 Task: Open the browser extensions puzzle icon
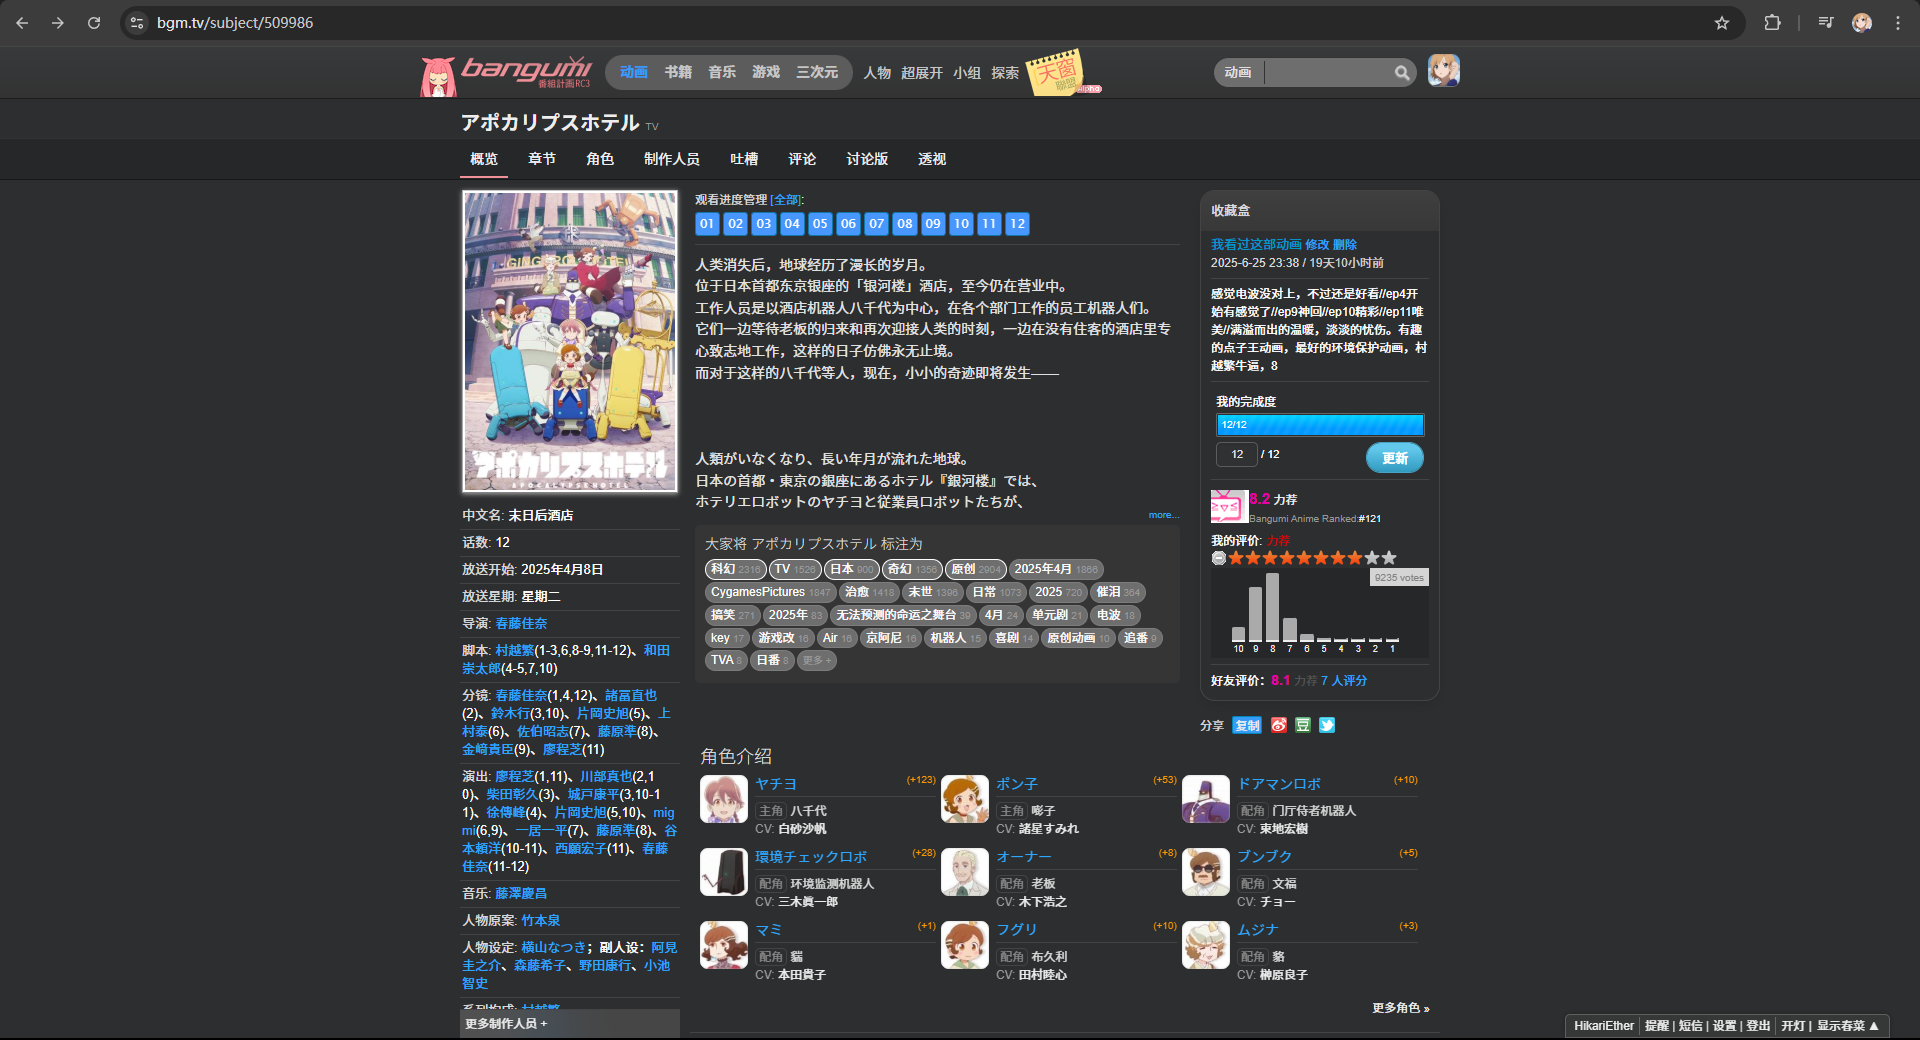1772,22
